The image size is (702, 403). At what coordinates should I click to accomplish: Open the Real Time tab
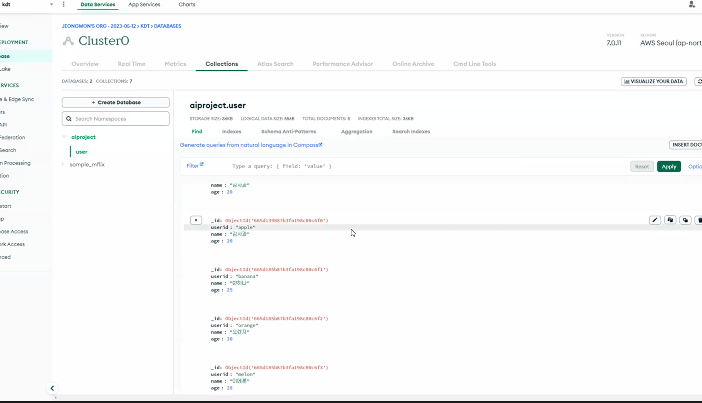tap(132, 64)
